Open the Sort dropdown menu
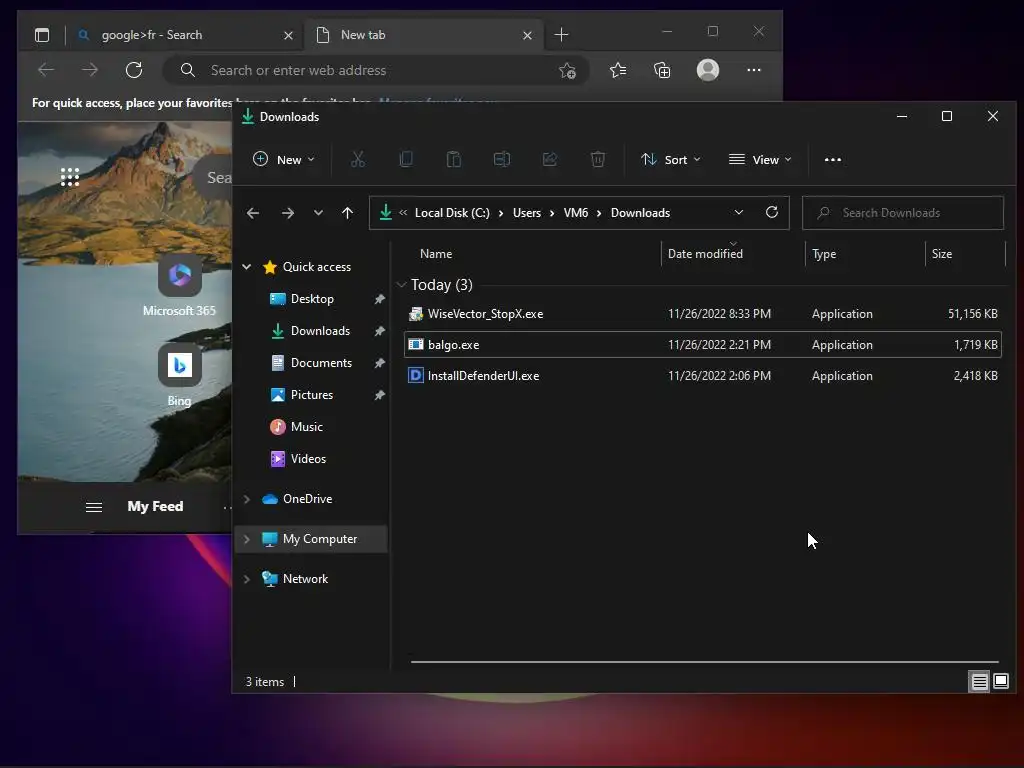1024x768 pixels. click(x=671, y=159)
